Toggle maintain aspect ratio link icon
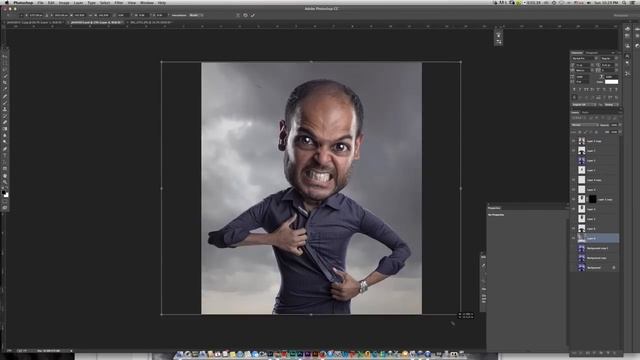 (90, 15)
